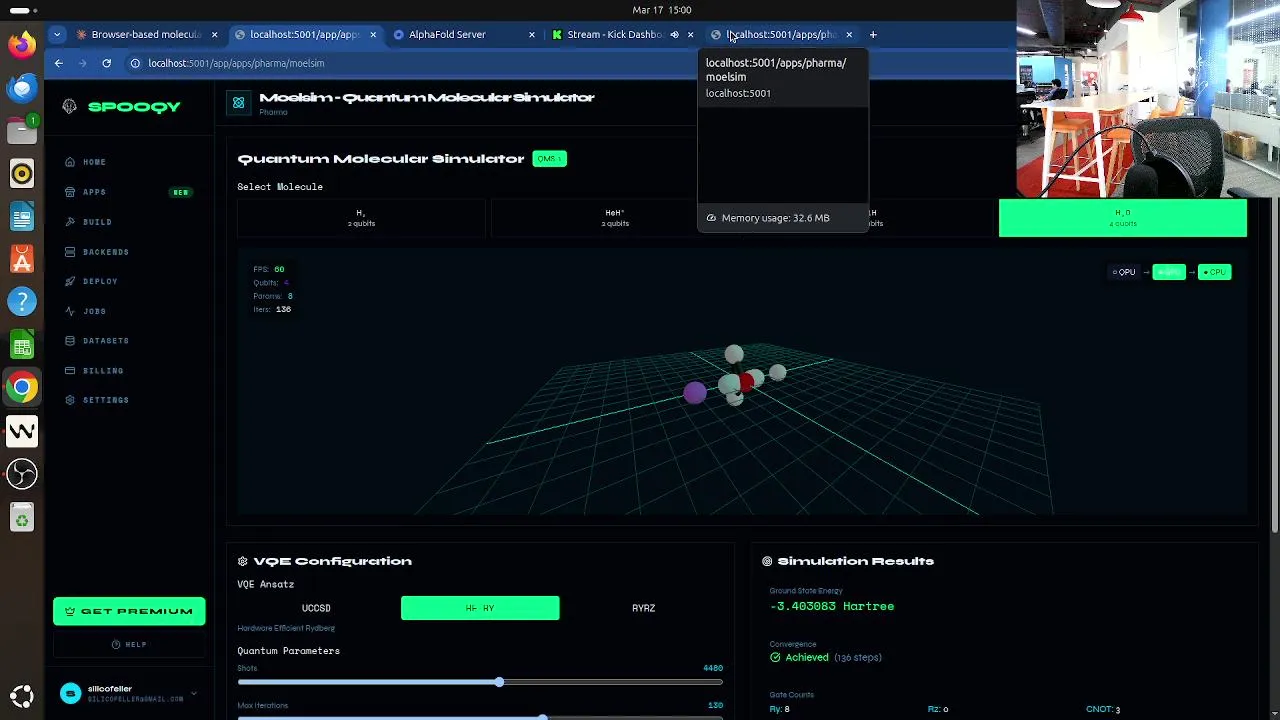The height and width of the screenshot is (720, 1280).
Task: Launch Thunderbird mail from the dock
Action: [21, 88]
